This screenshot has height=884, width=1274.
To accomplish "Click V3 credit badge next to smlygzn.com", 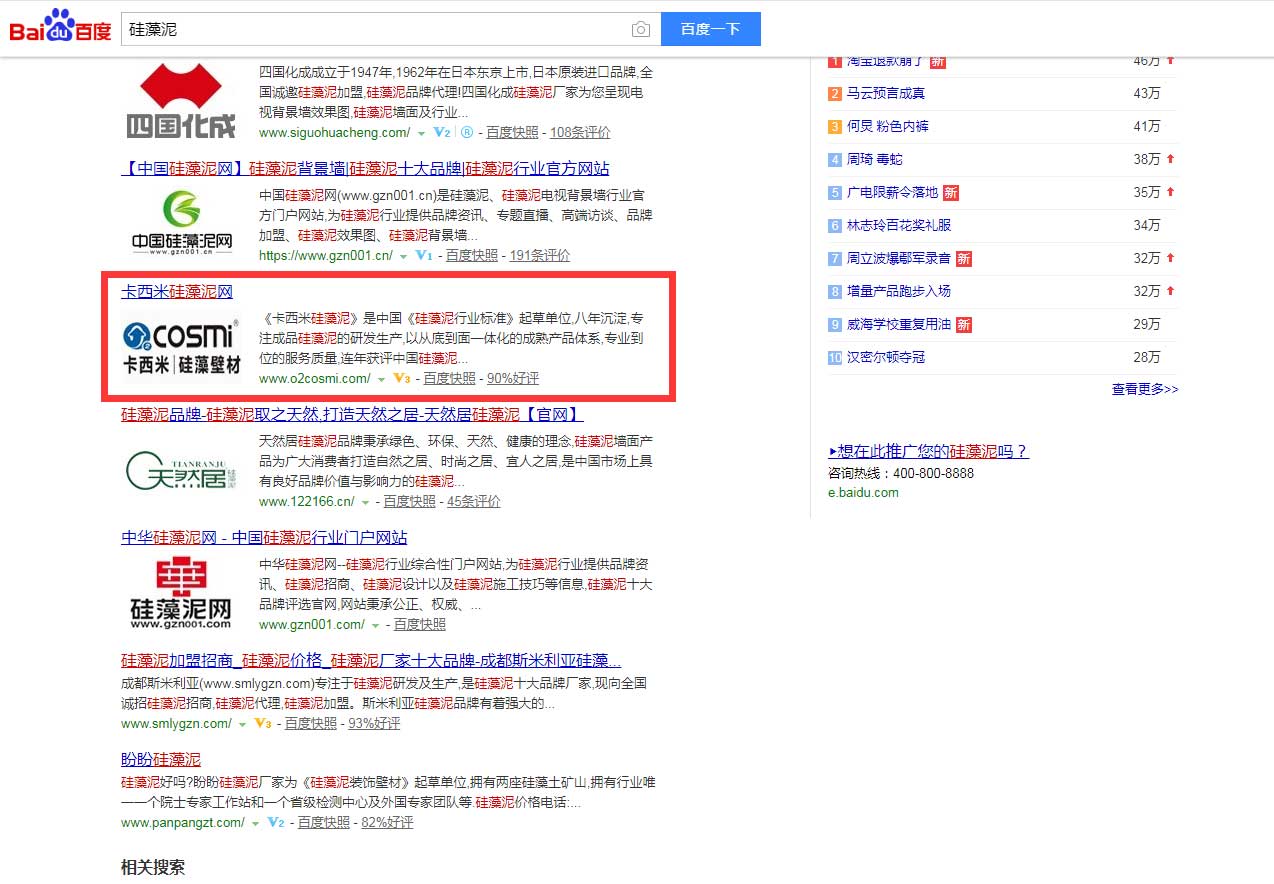I will [x=263, y=724].
